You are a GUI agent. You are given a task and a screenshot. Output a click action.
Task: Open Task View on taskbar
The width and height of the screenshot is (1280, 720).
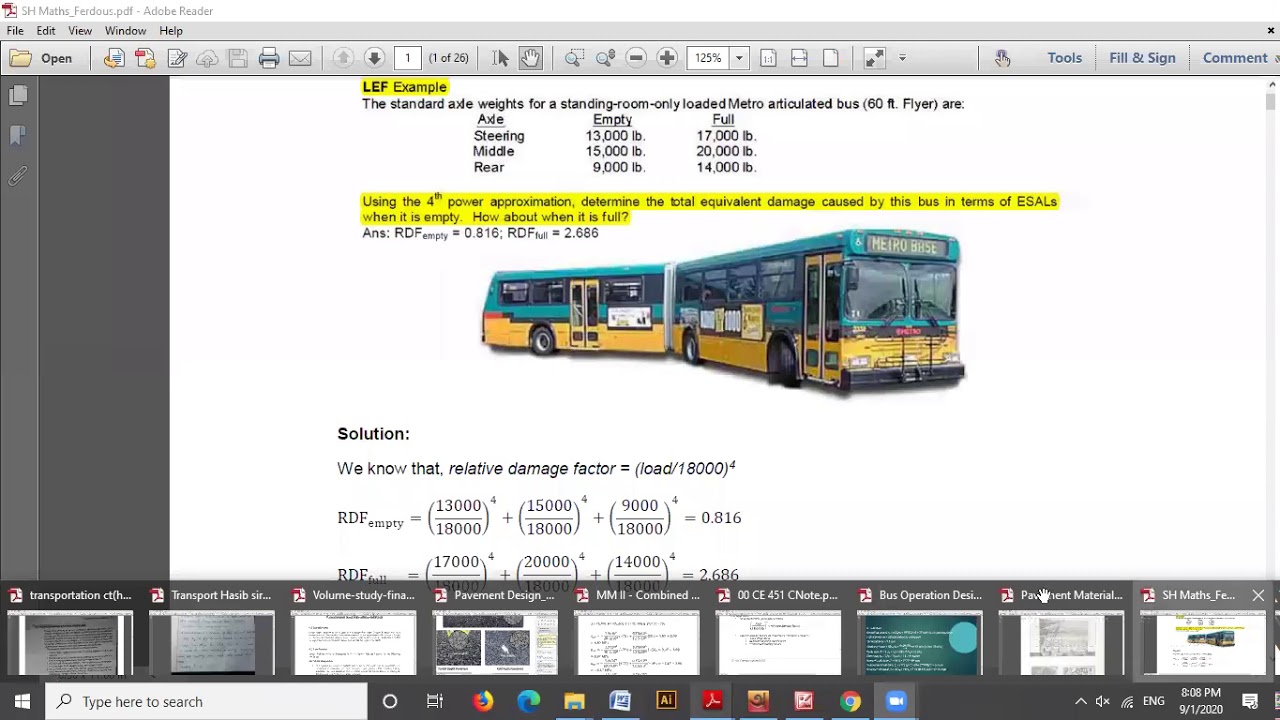435,701
